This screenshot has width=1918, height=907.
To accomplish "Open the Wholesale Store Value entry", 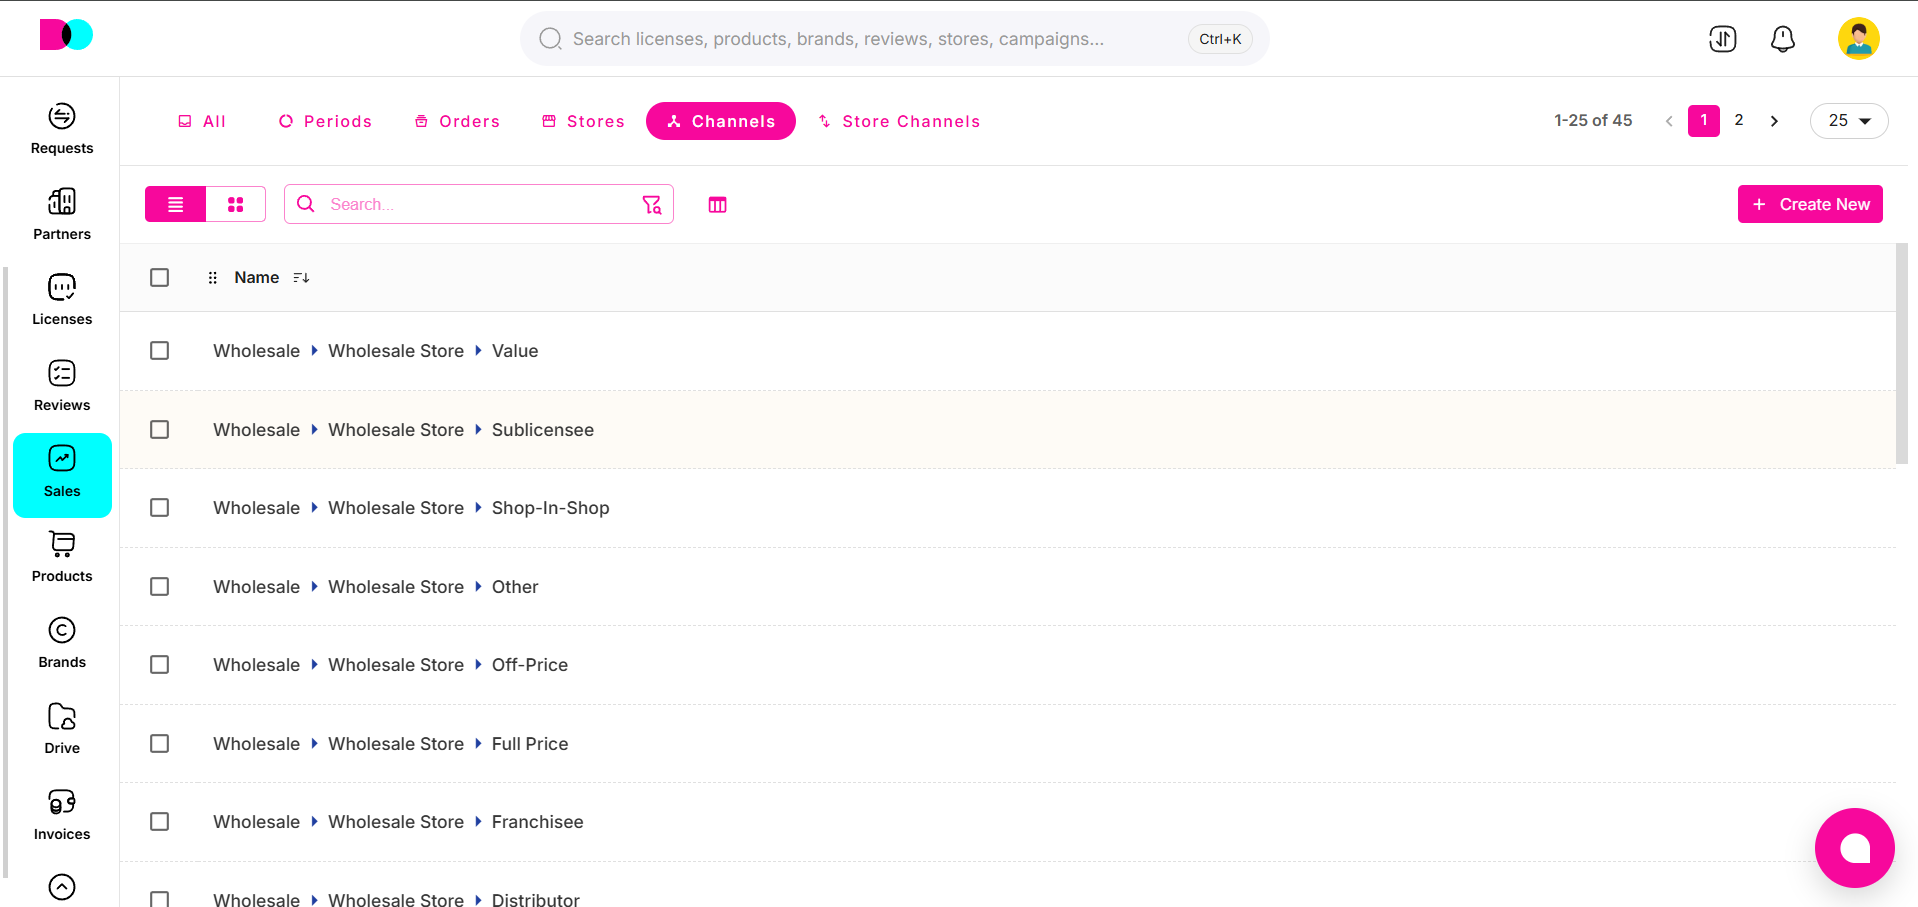I will (x=376, y=351).
